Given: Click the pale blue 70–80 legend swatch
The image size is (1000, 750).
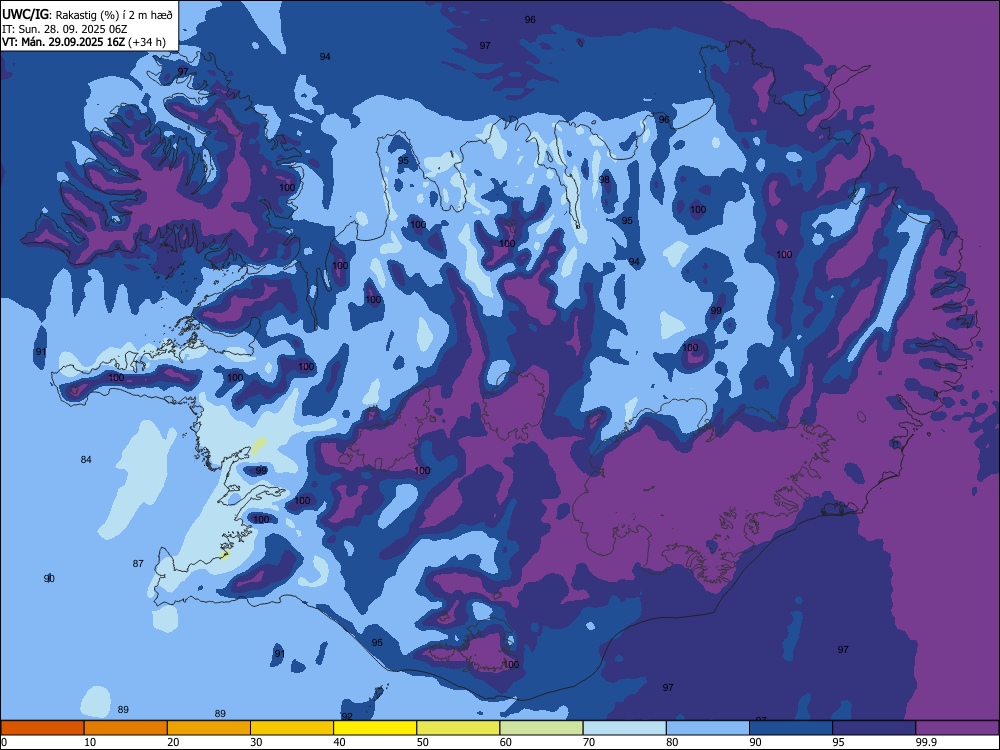Looking at the screenshot, I should point(625,728).
